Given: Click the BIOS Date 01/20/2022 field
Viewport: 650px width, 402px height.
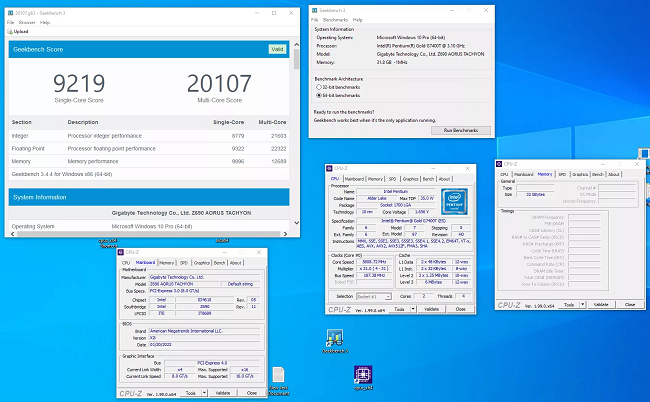Looking at the screenshot, I should pos(205,345).
